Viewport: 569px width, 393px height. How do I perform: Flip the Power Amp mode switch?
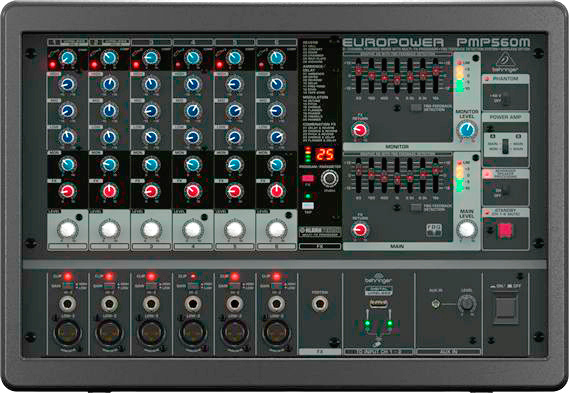coord(505,146)
